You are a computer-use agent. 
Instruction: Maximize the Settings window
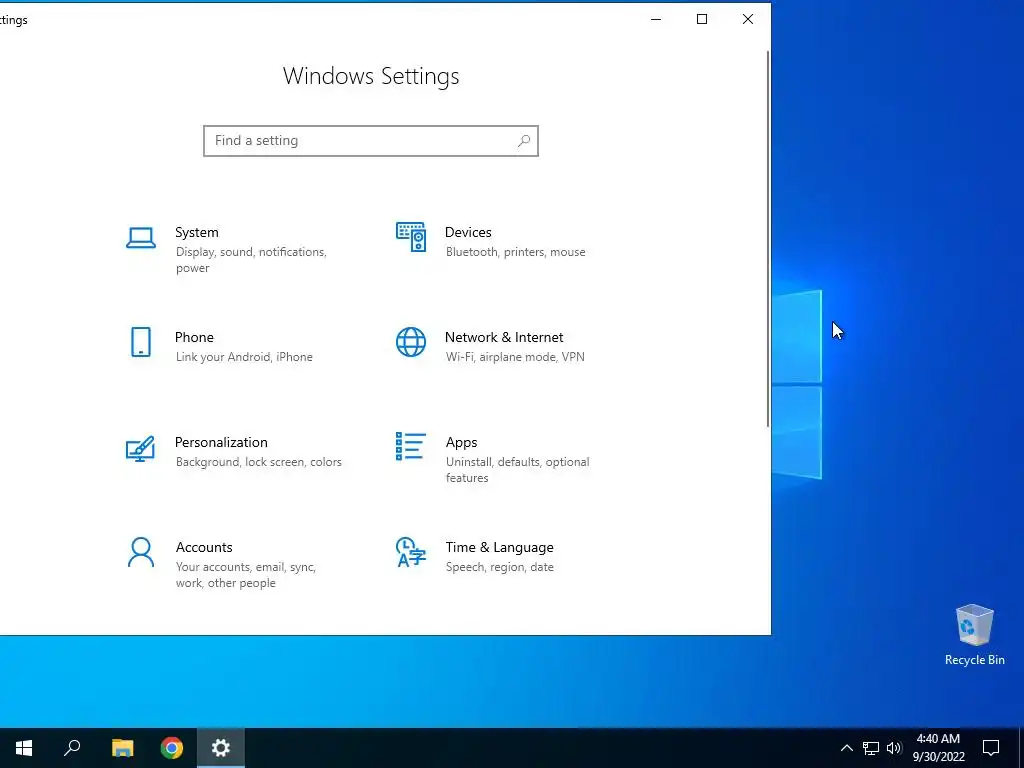(702, 20)
